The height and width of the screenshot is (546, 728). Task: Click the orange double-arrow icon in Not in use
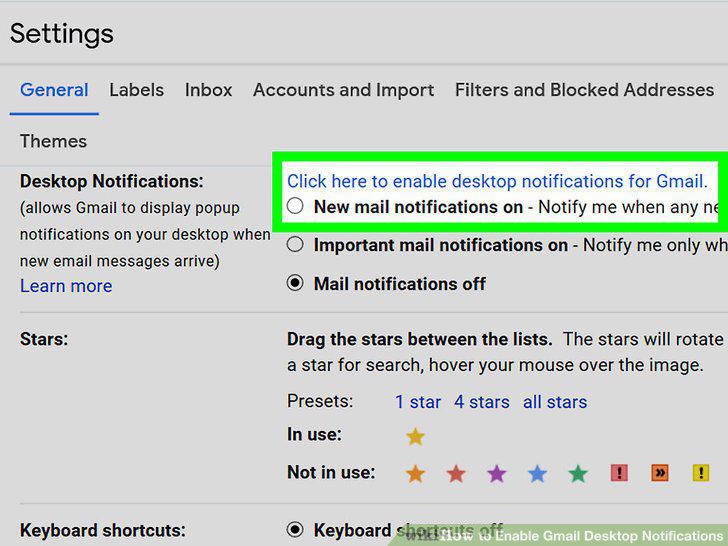[660, 473]
